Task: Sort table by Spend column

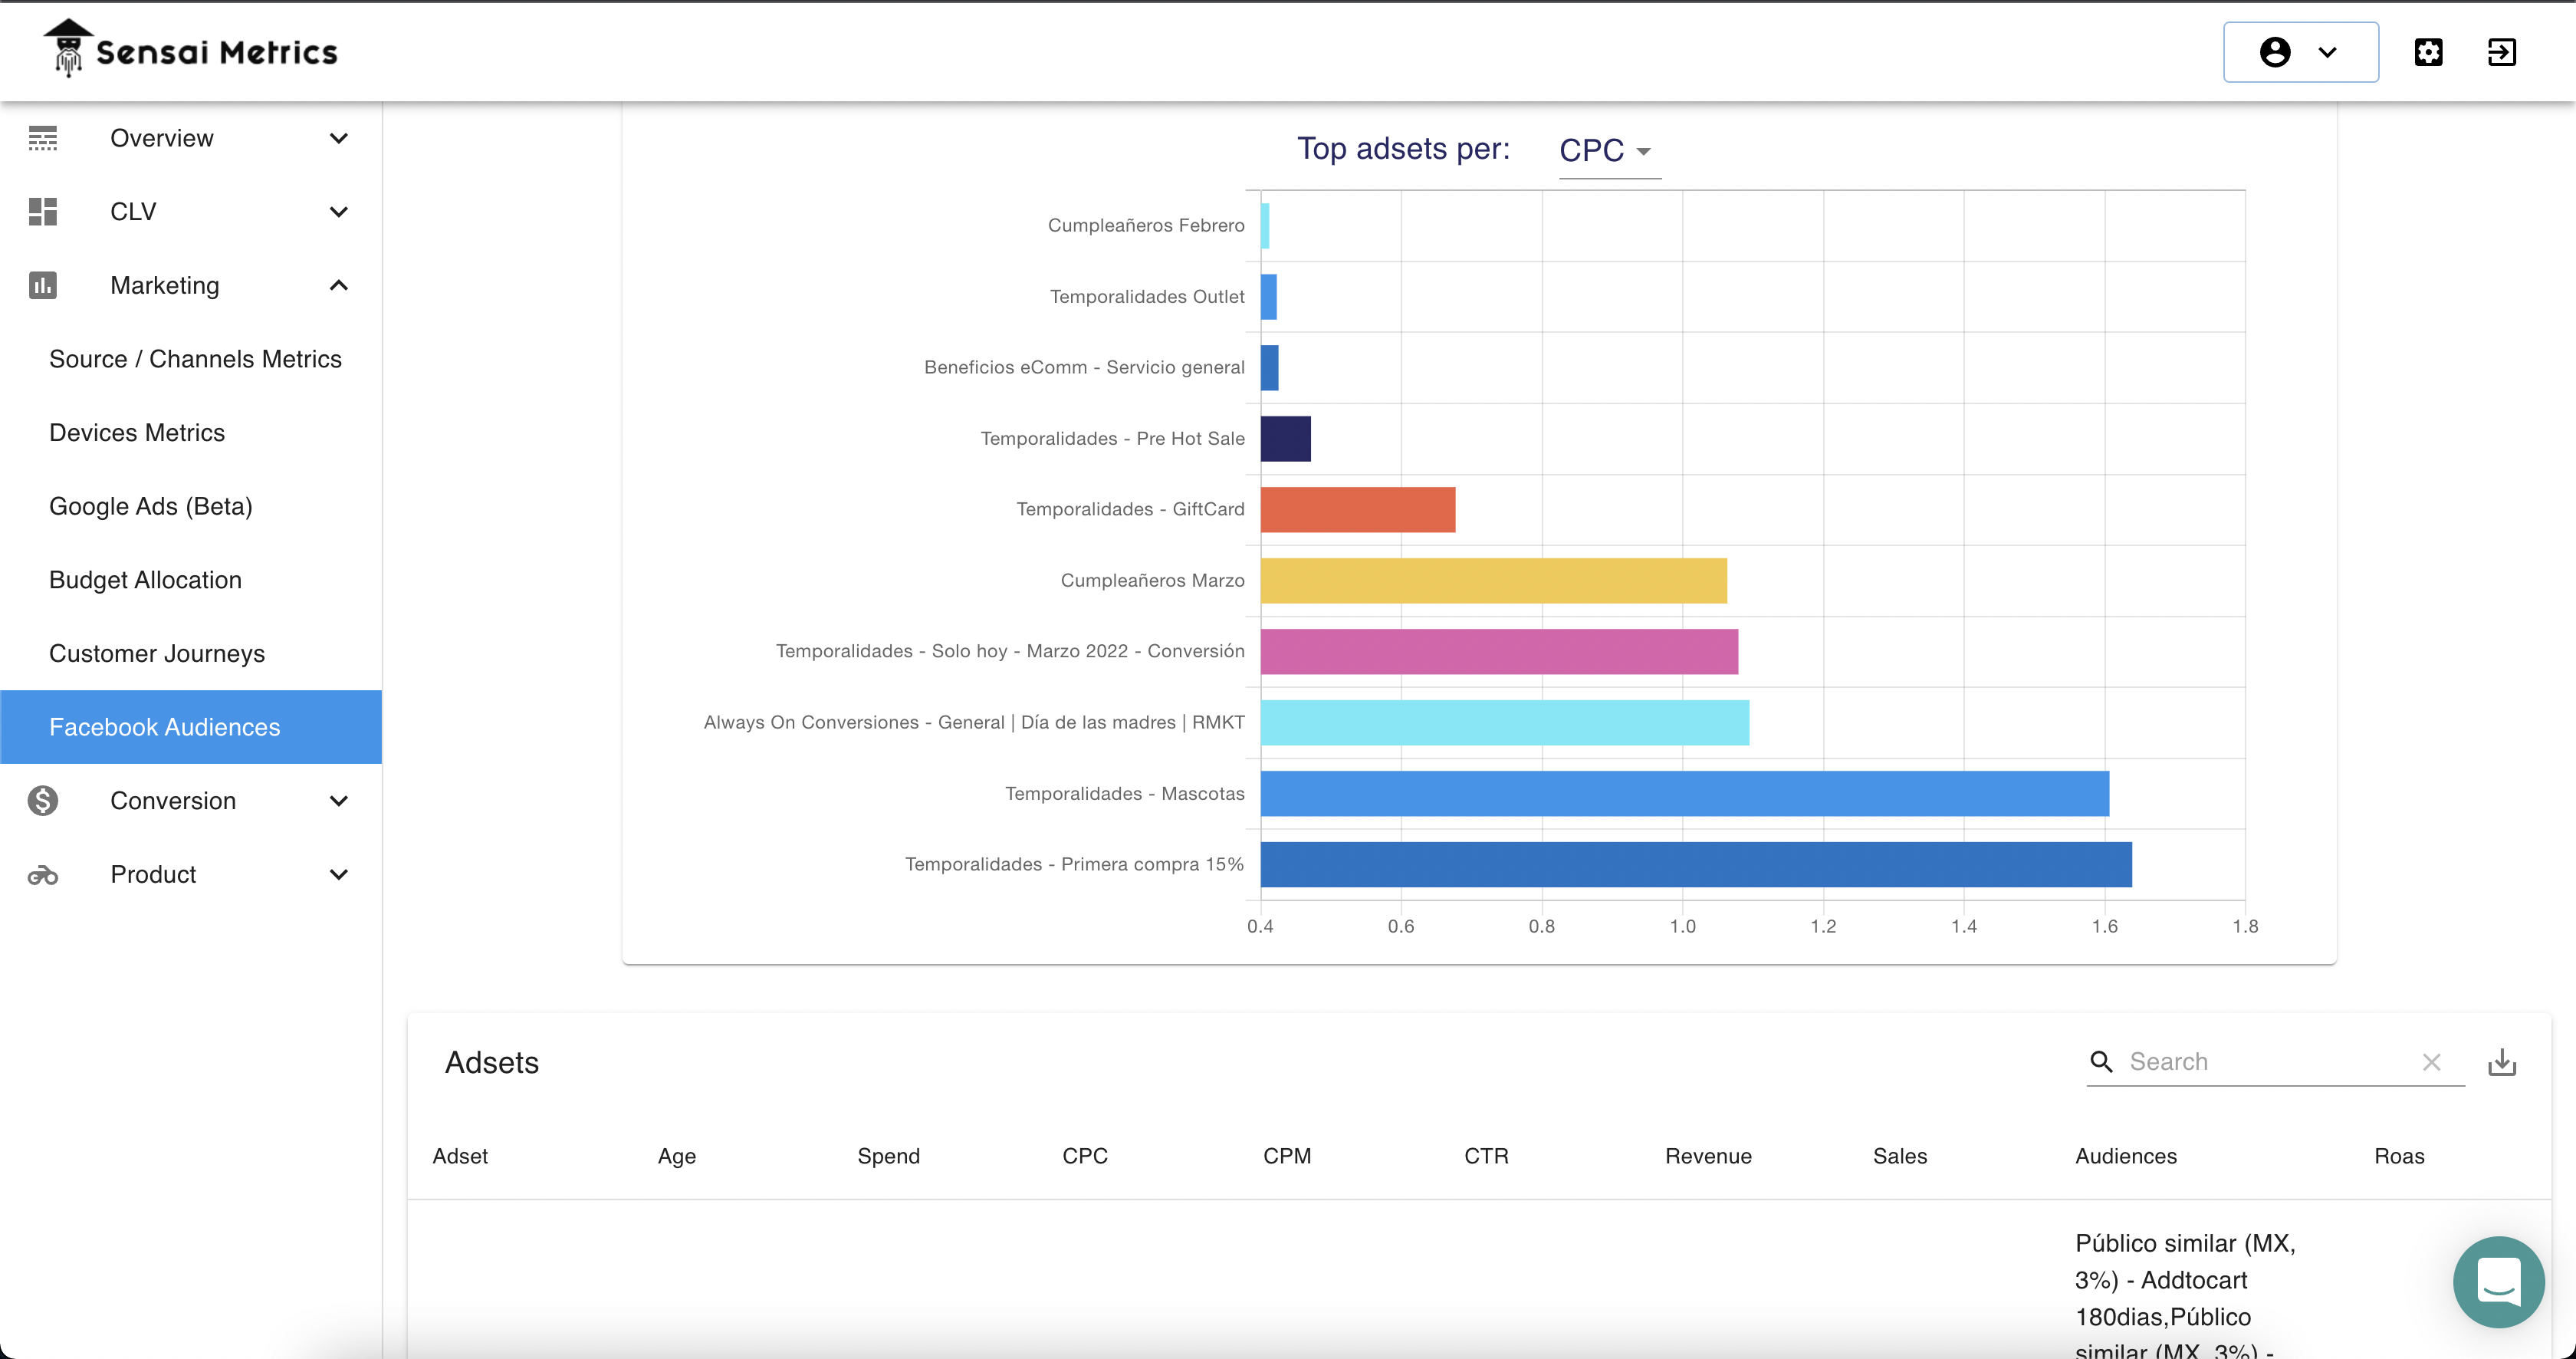Action: click(888, 1156)
